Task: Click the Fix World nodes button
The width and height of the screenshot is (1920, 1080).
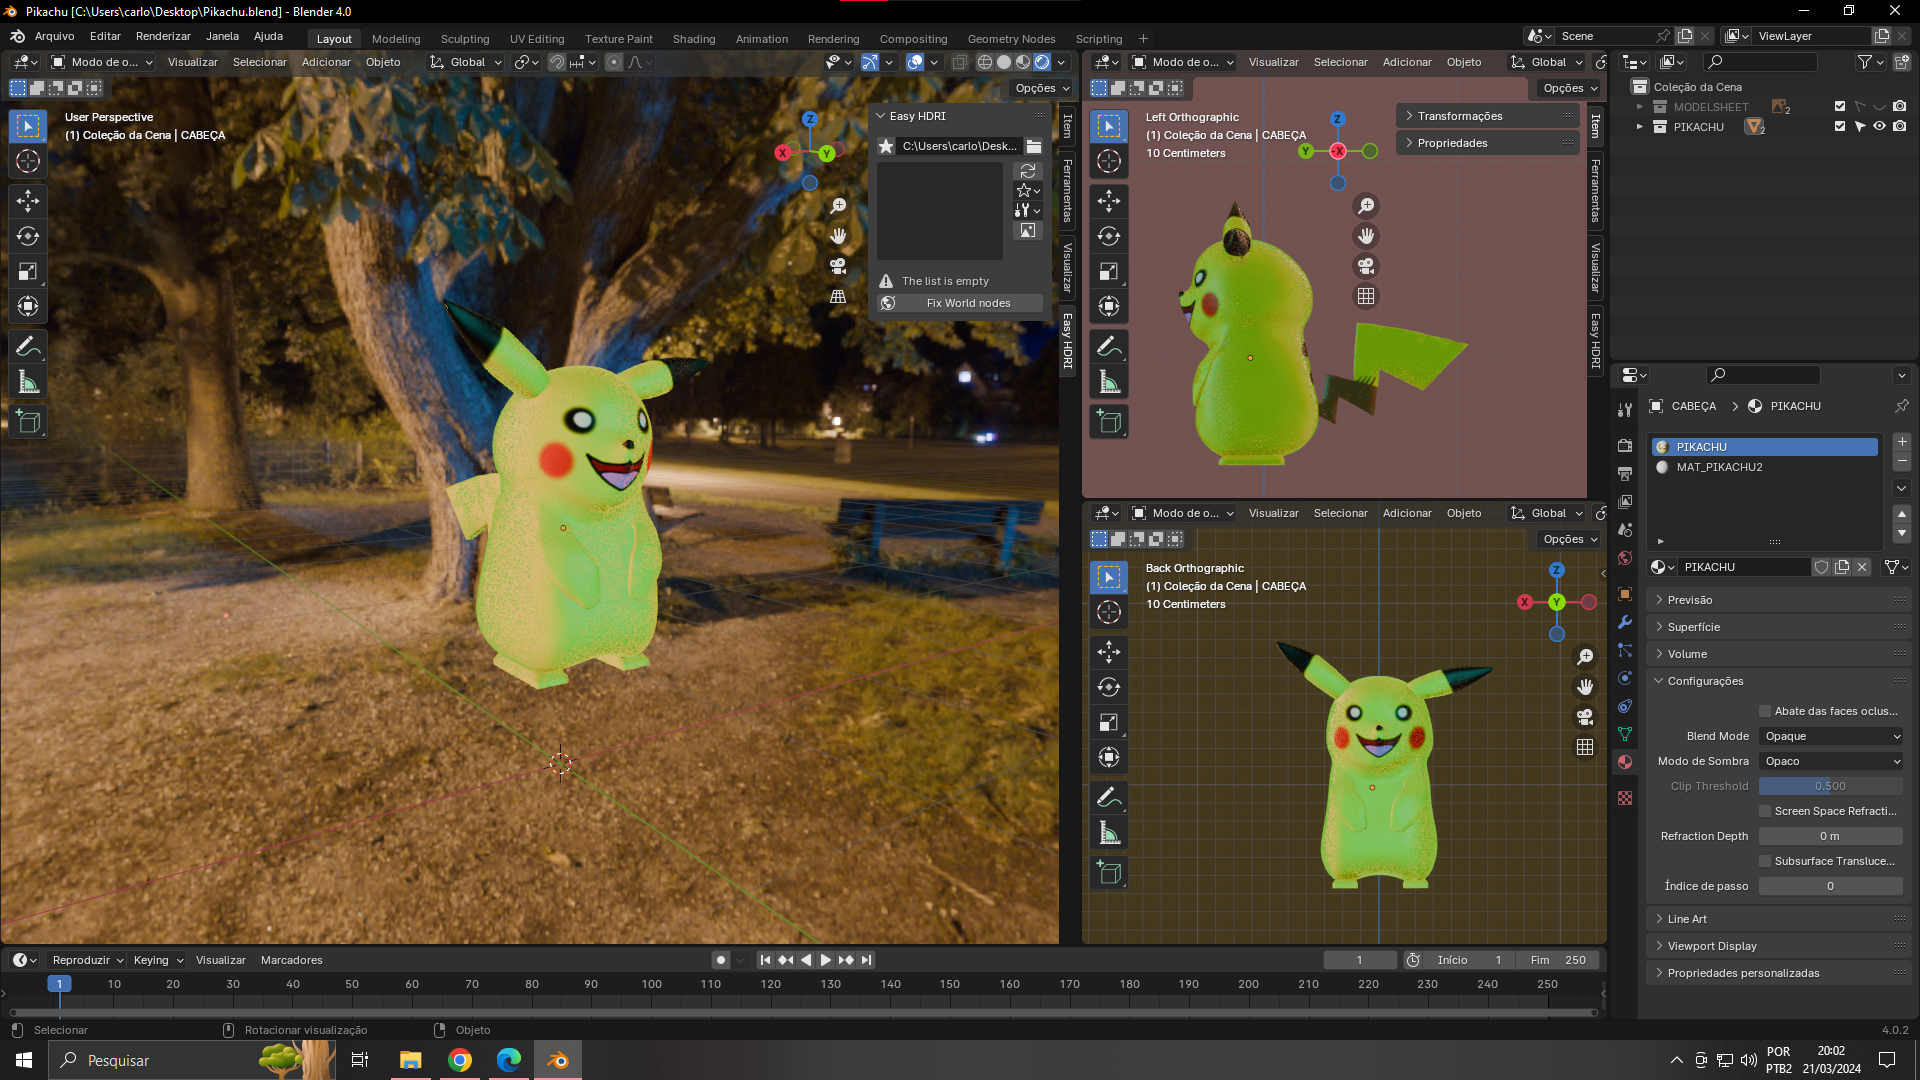Action: (961, 303)
